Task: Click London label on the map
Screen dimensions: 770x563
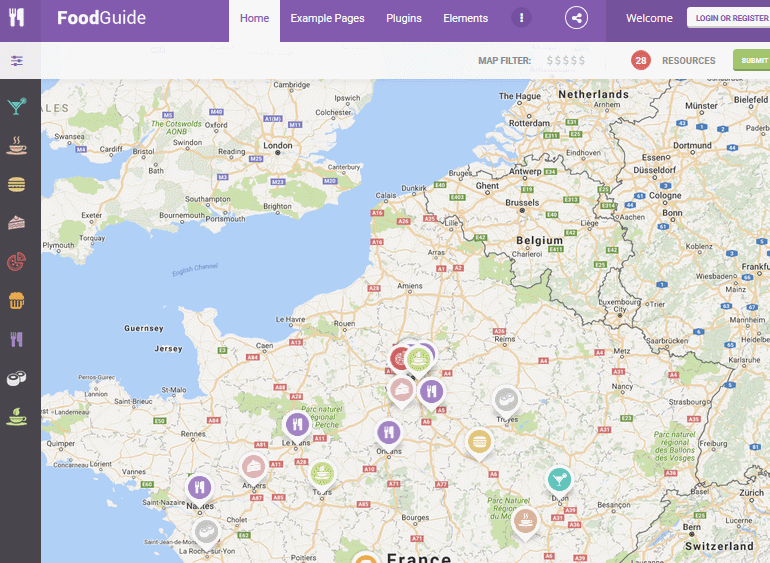Action: 277,145
